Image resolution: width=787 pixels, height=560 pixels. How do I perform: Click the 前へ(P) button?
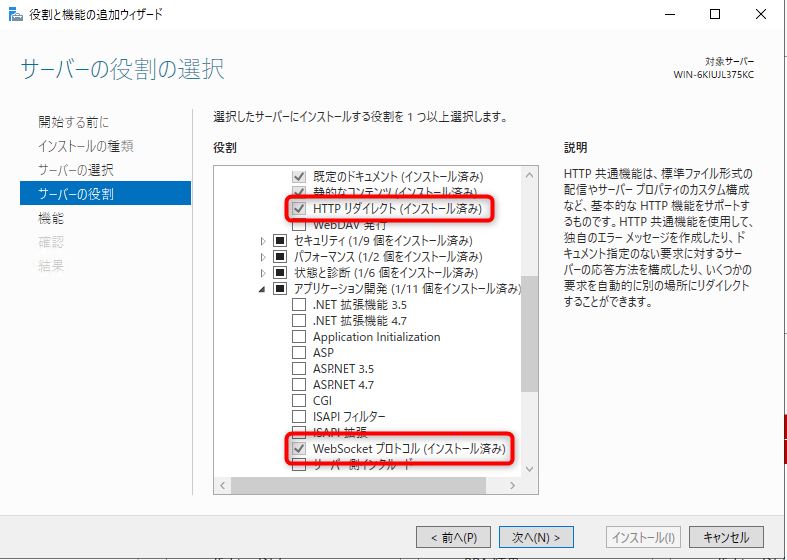pyautogui.click(x=453, y=537)
